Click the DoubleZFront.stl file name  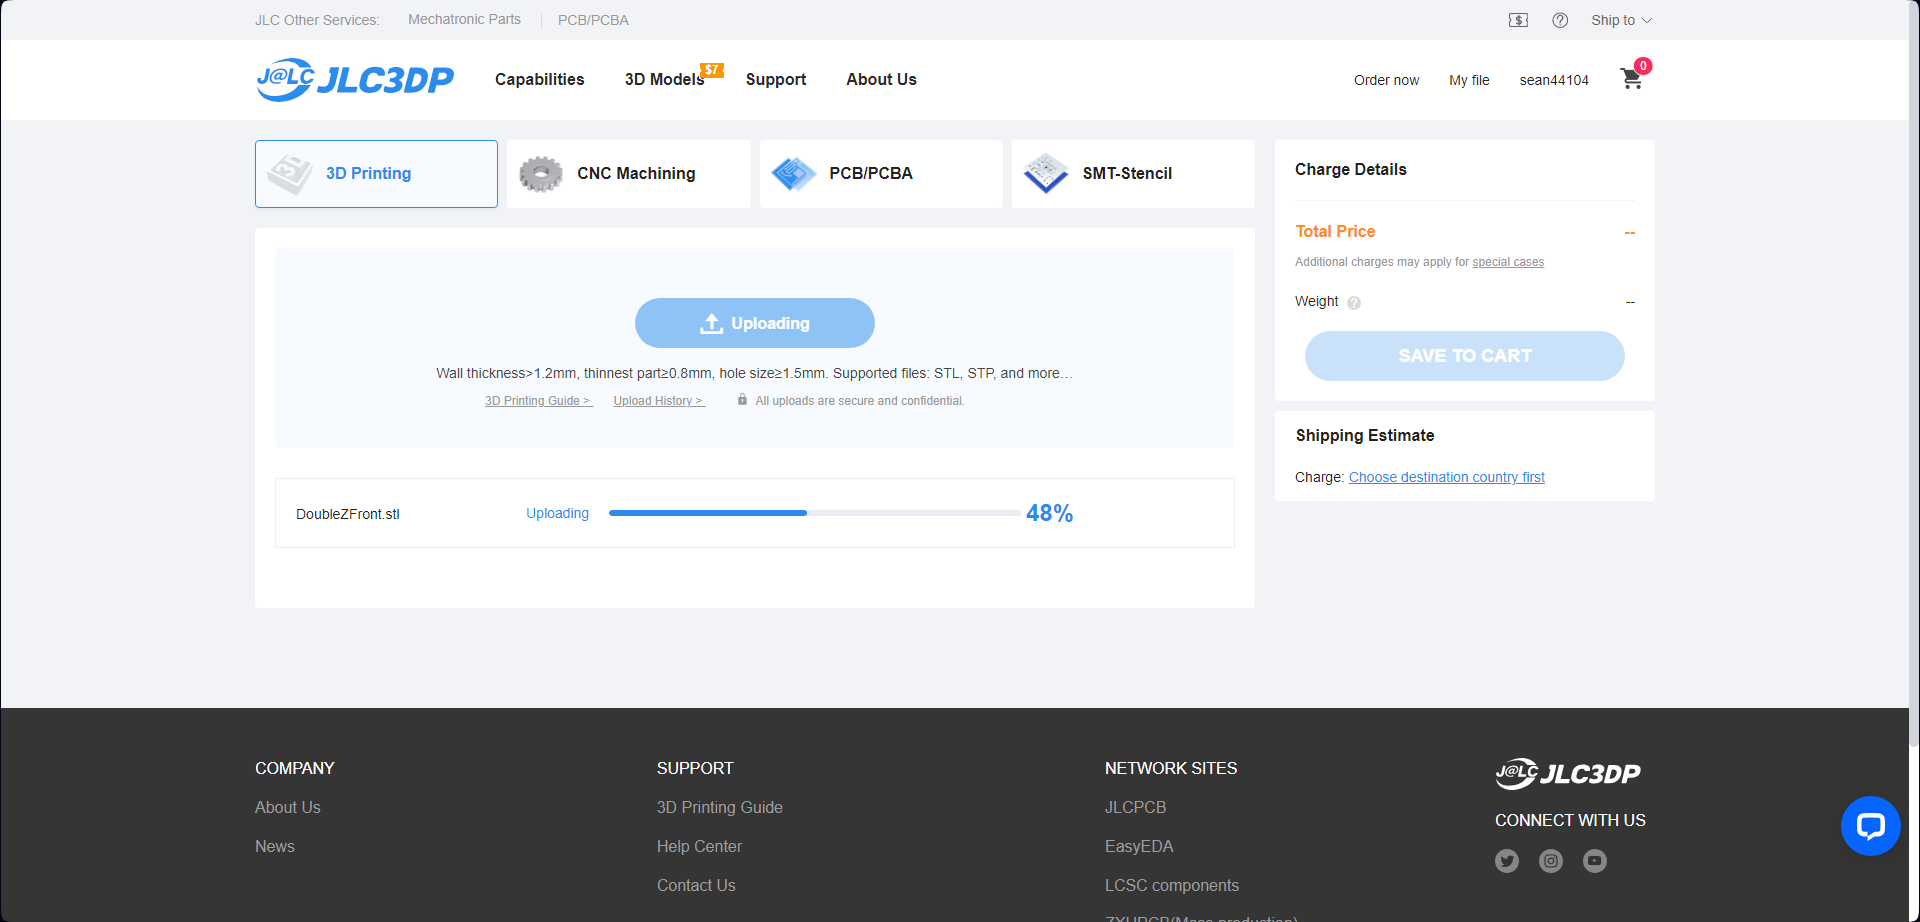(348, 514)
